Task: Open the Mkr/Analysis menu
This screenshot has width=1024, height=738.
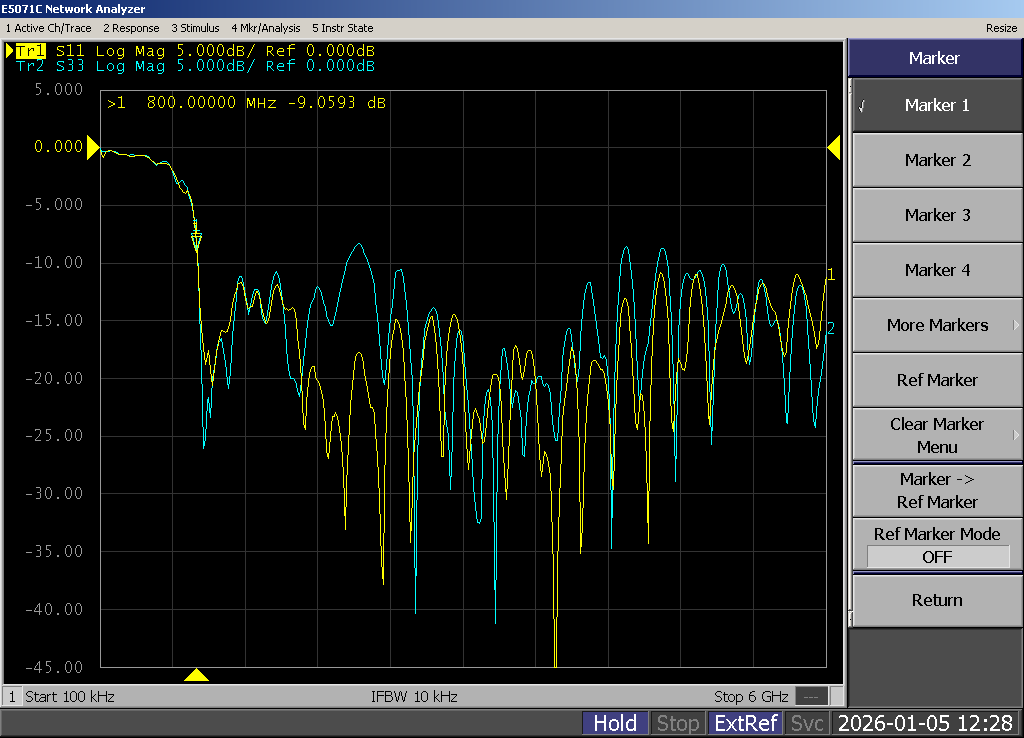Action: coord(265,28)
